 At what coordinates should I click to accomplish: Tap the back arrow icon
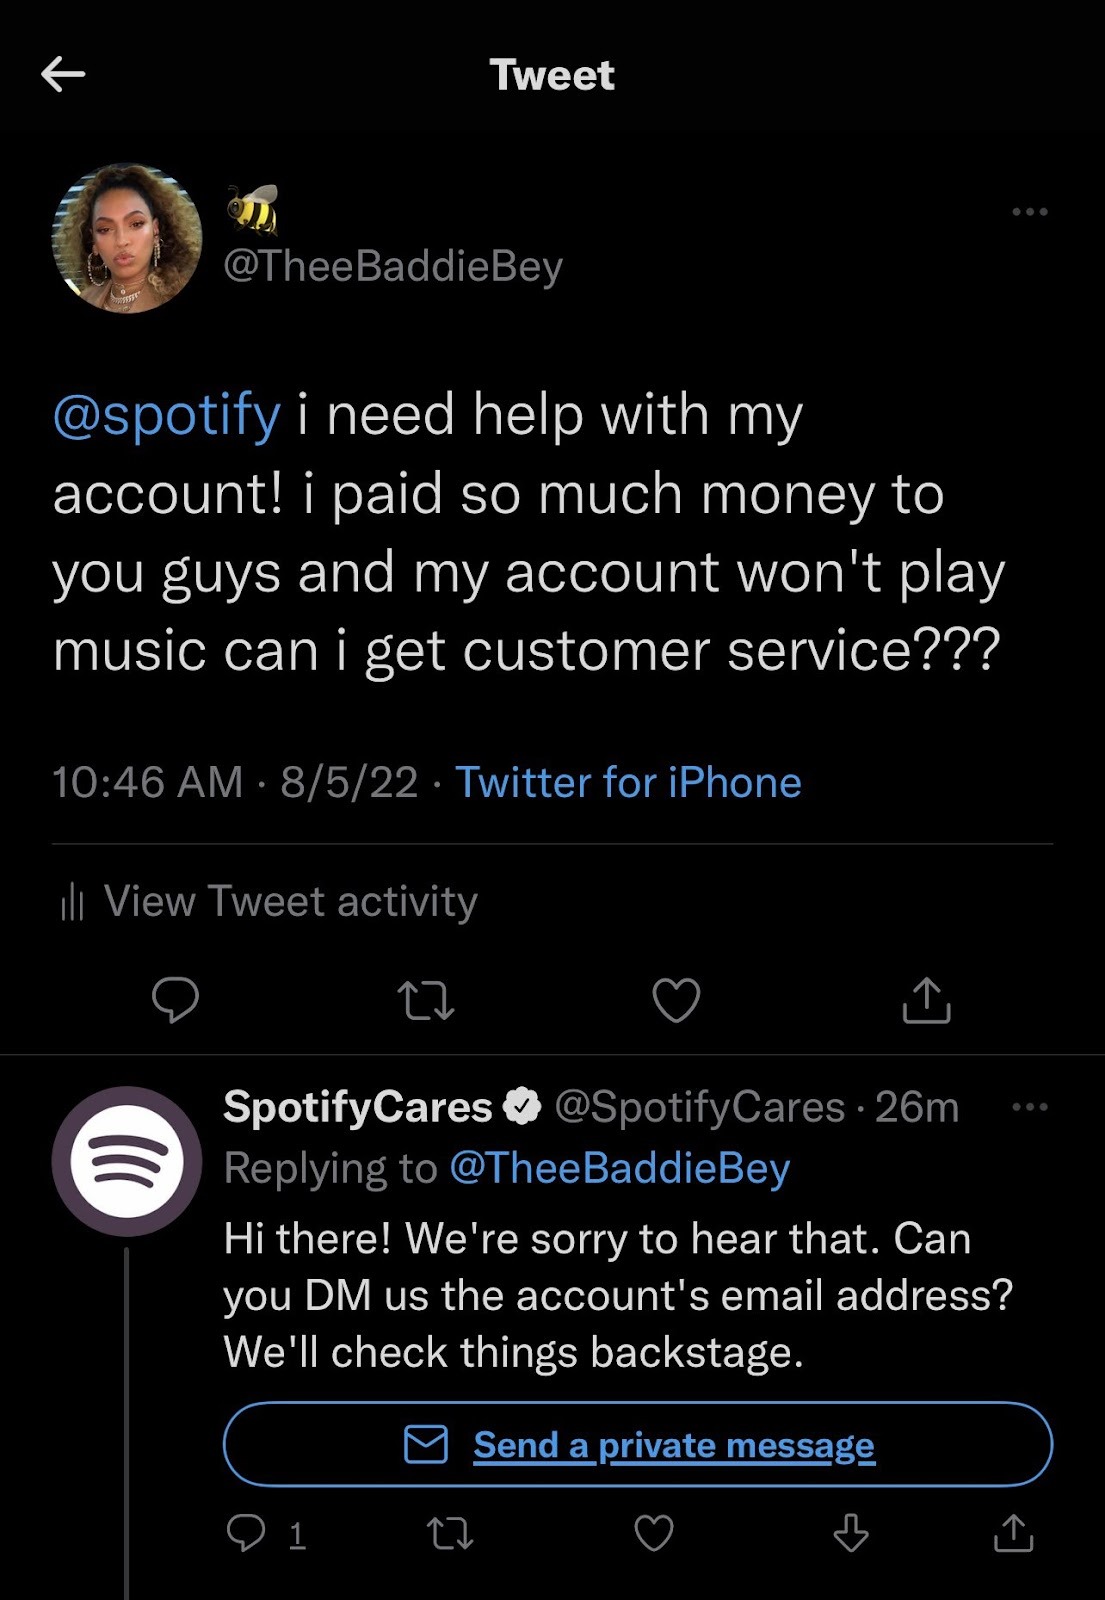[63, 74]
